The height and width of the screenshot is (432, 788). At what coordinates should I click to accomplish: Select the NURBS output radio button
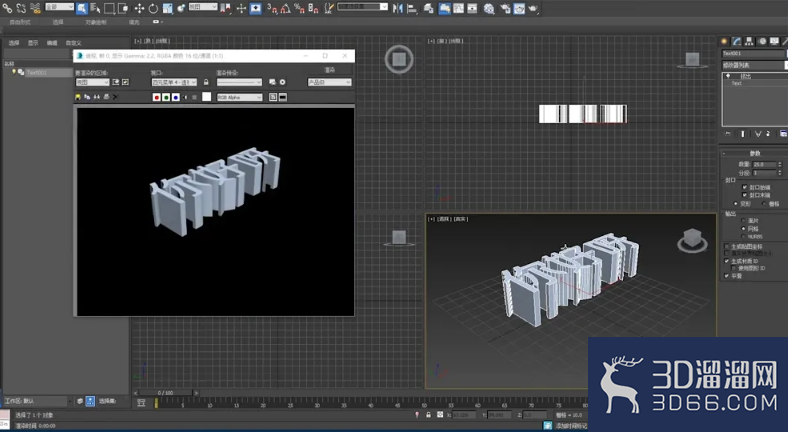[x=743, y=236]
